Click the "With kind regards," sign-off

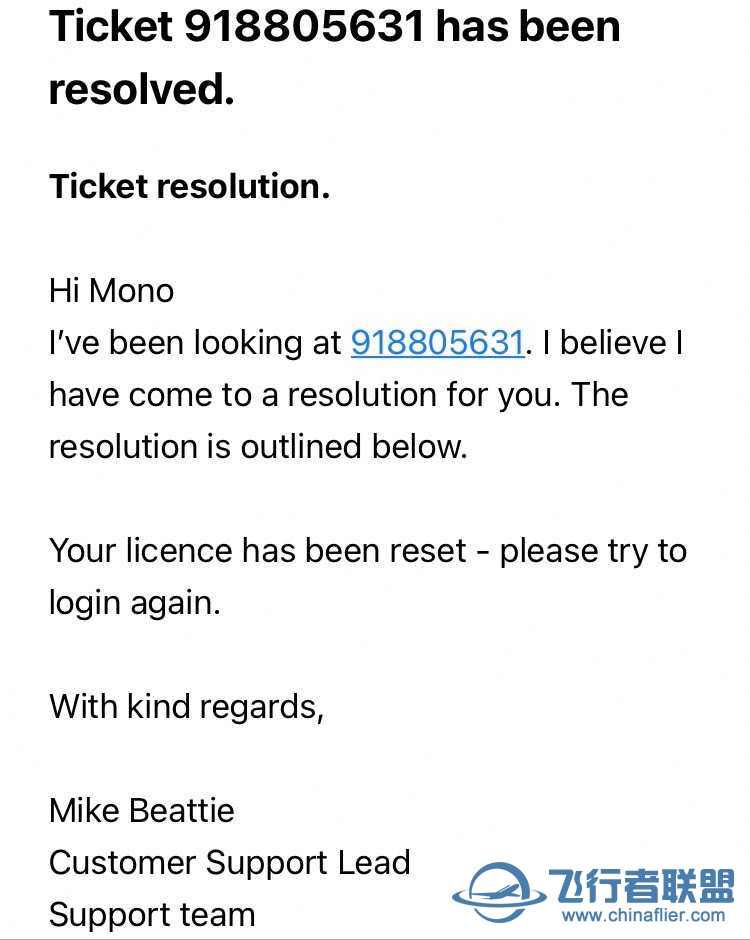[186, 707]
